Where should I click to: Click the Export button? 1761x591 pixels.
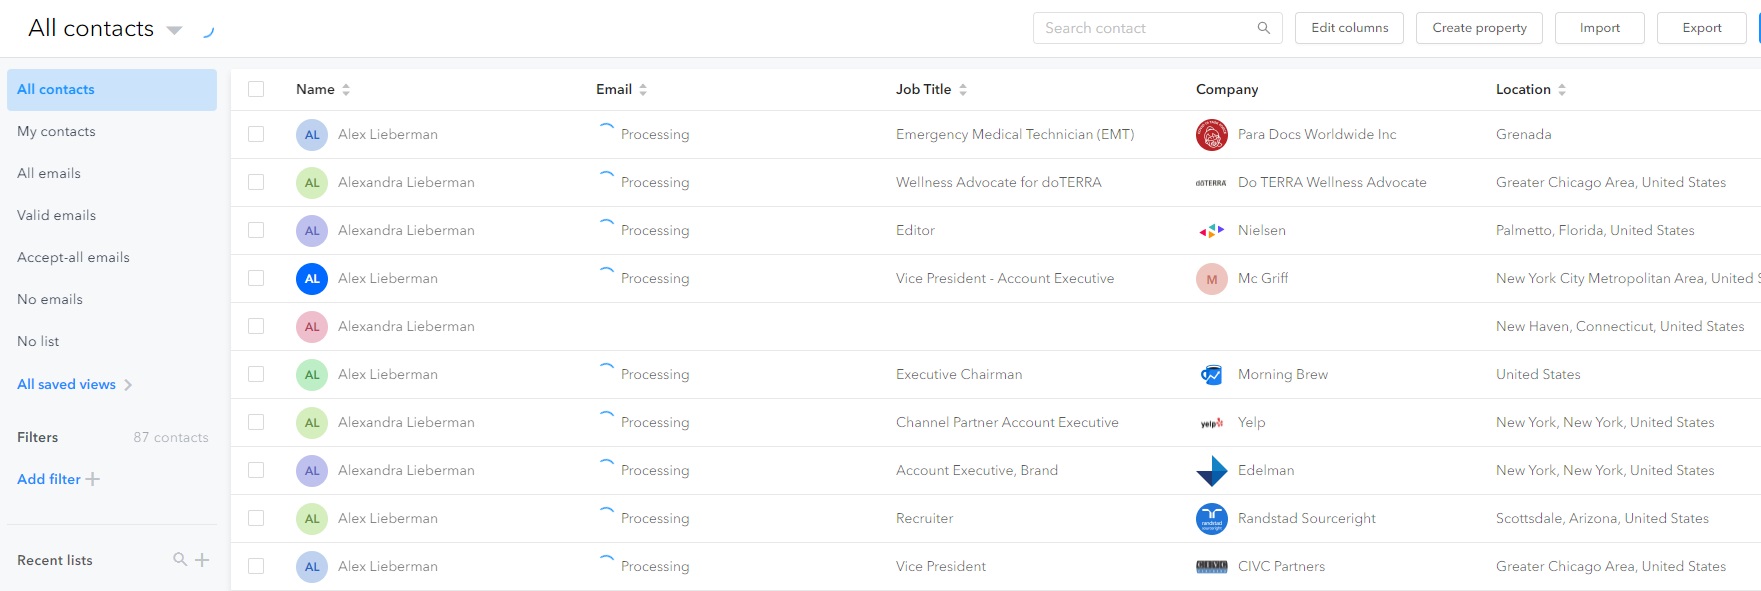click(1702, 28)
